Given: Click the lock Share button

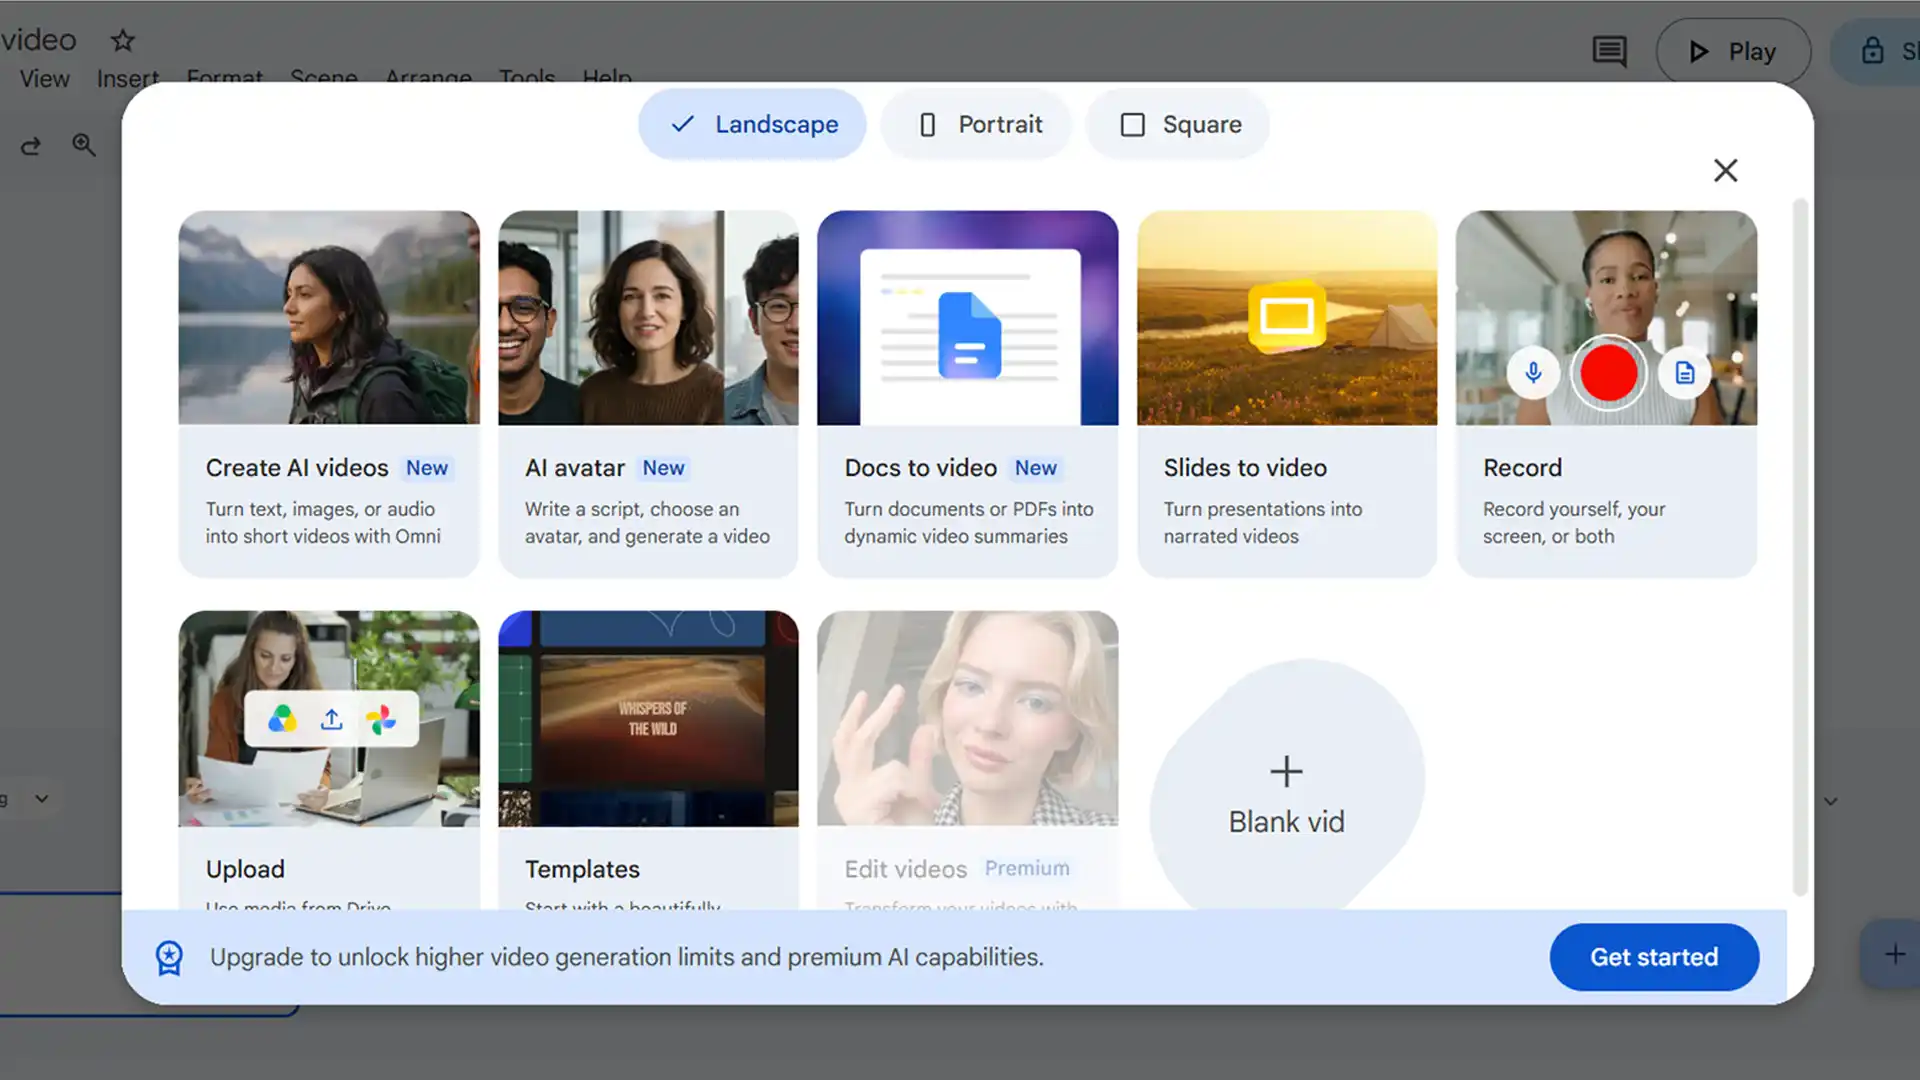Looking at the screenshot, I should [x=1877, y=52].
